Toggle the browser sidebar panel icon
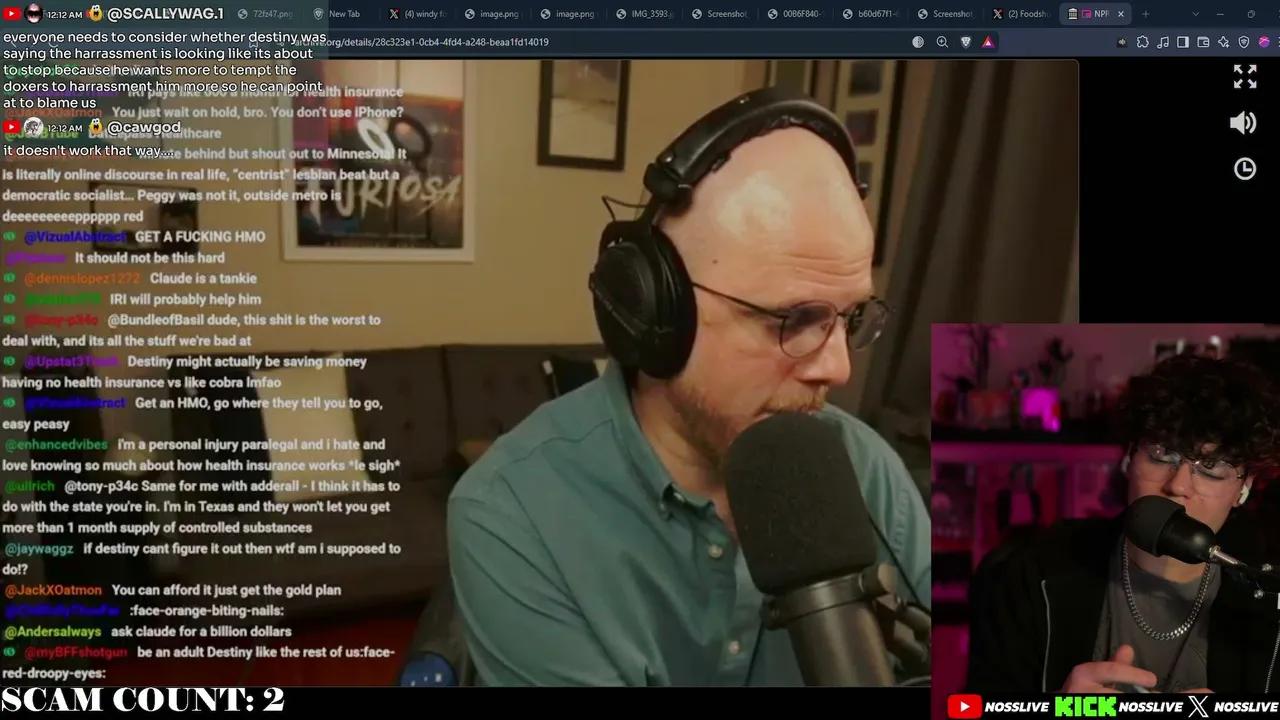Image resolution: width=1280 pixels, height=720 pixels. [1183, 42]
